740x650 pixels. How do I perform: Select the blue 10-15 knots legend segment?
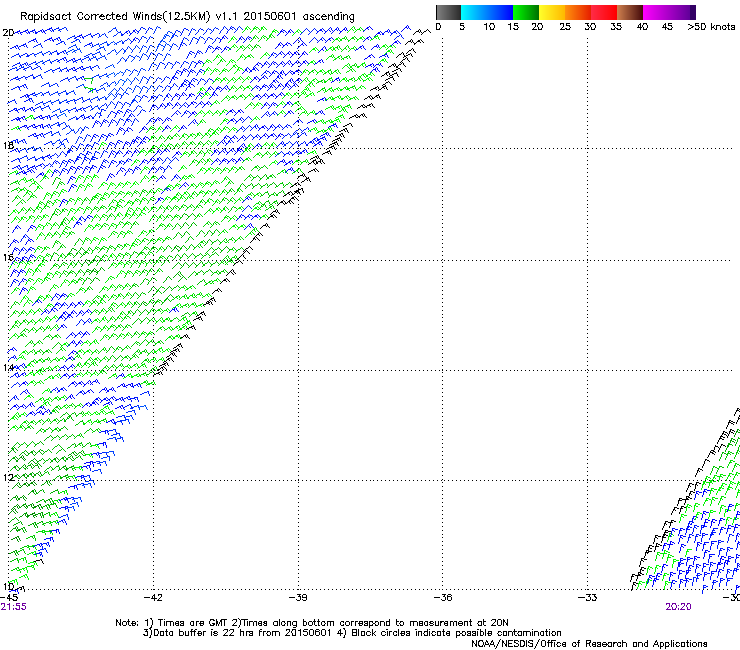point(500,12)
